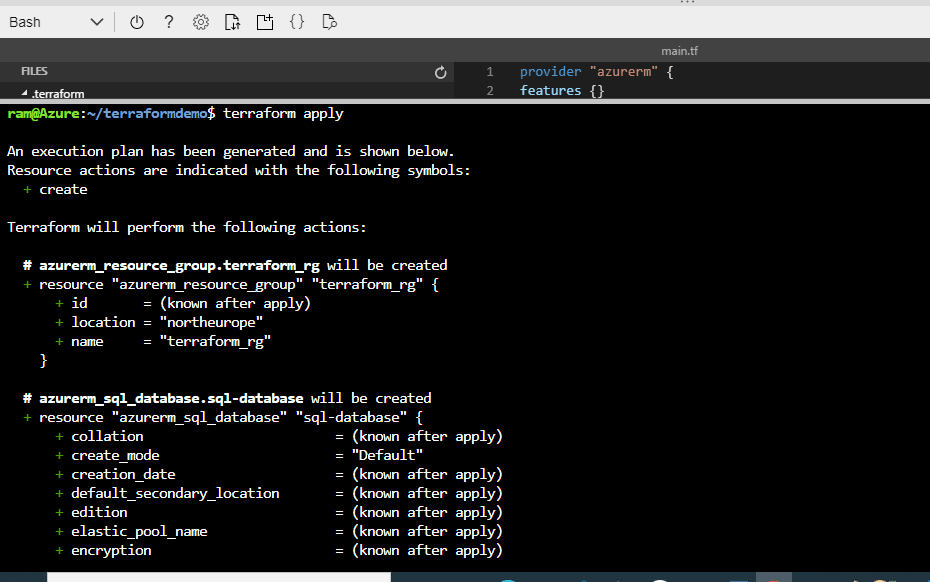Select the .terraform folder name
The height and width of the screenshot is (582, 930).
point(58,94)
